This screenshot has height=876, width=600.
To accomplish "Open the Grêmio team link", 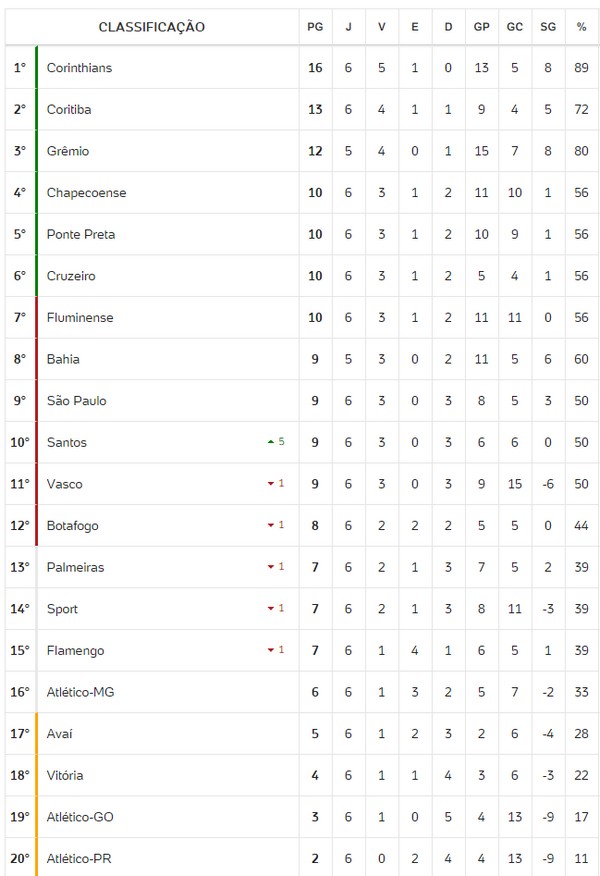I will (x=68, y=151).
